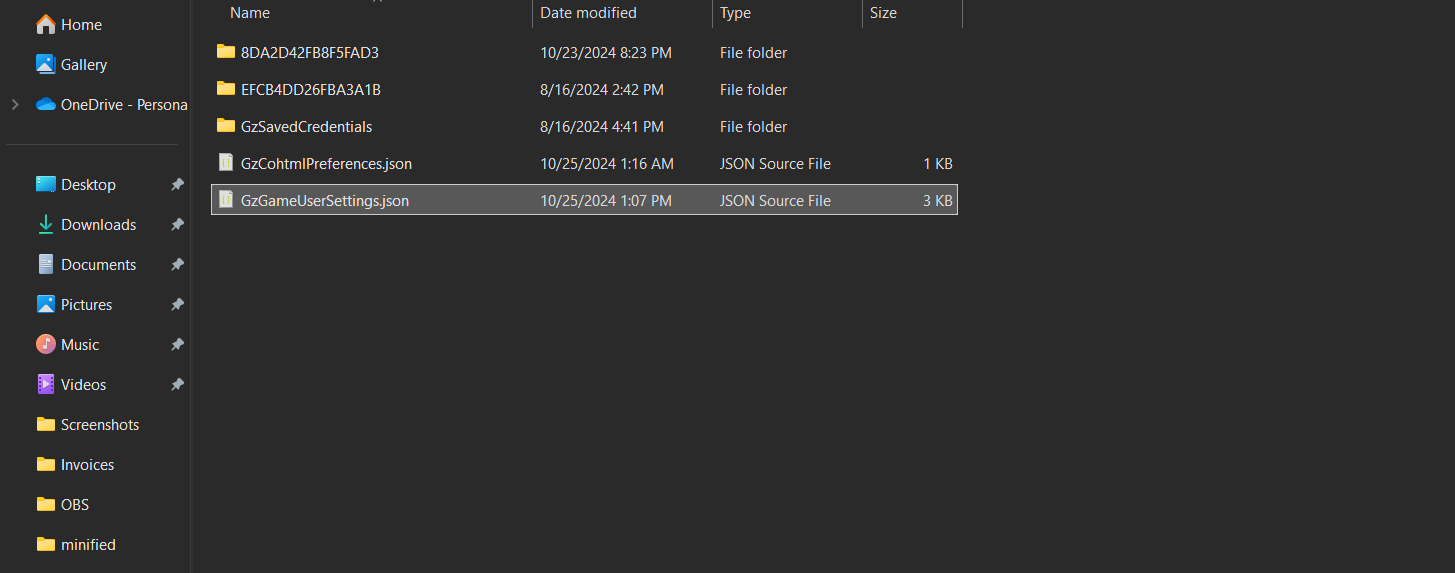
Task: Select the GzCohtmlPreferences.json file
Action: pyautogui.click(x=326, y=164)
